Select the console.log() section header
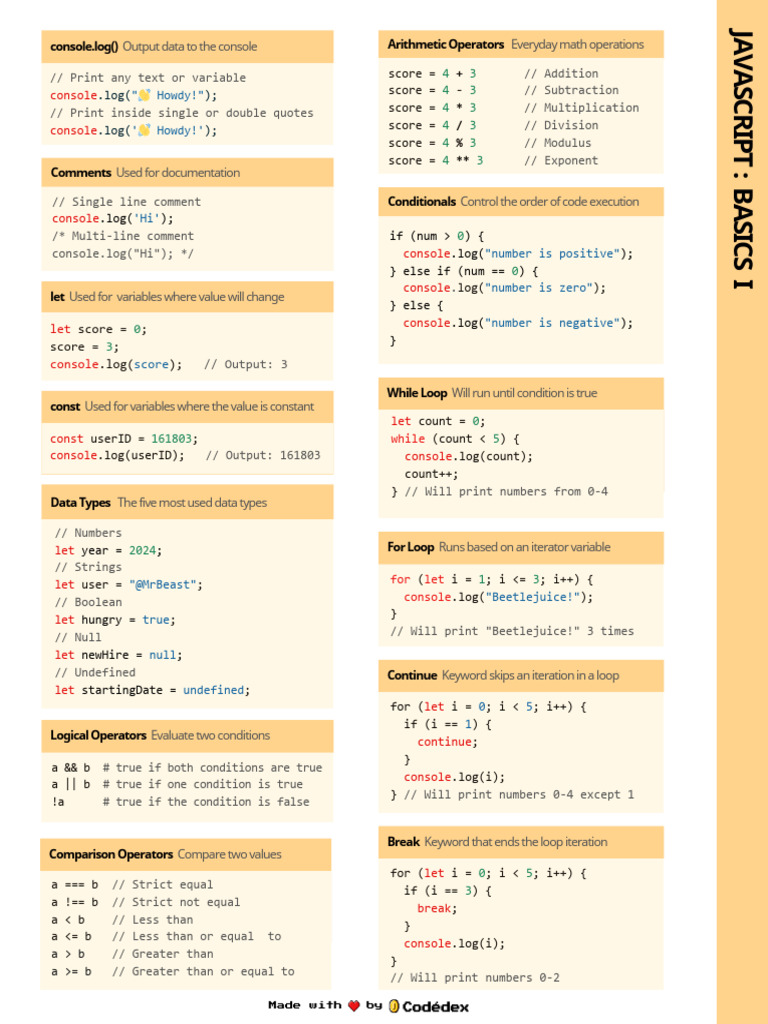Image resolution: width=768 pixels, height=1024 pixels. tap(85, 46)
